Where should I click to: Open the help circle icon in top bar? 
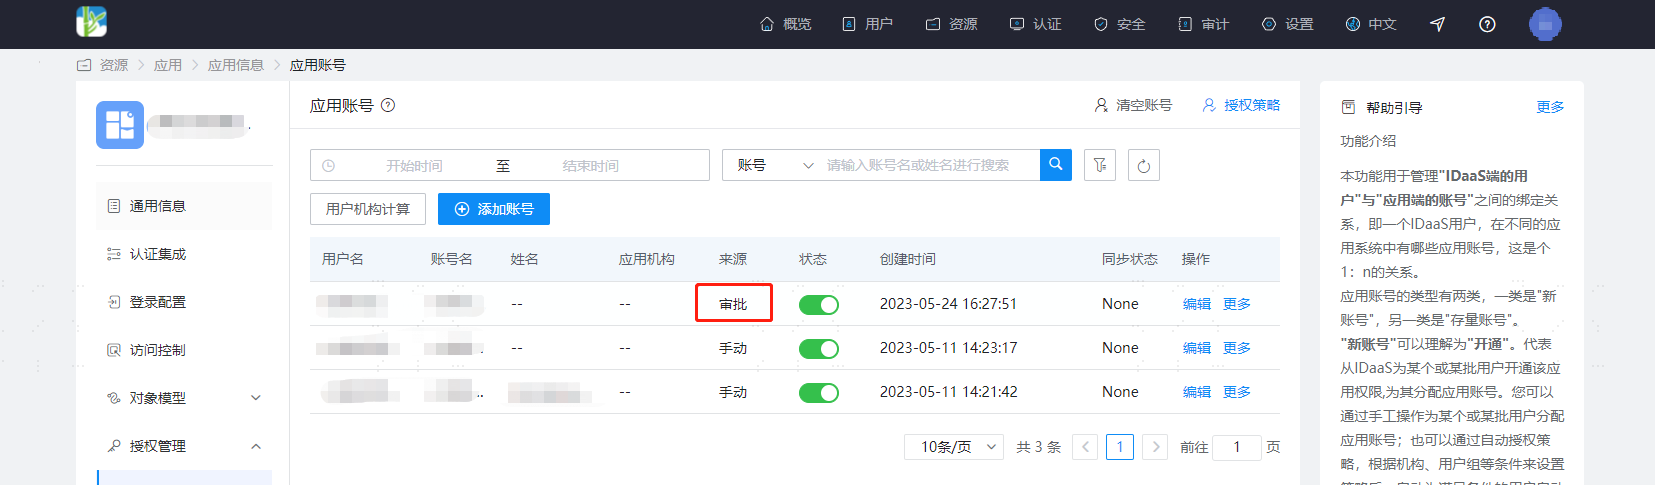pyautogui.click(x=1487, y=24)
